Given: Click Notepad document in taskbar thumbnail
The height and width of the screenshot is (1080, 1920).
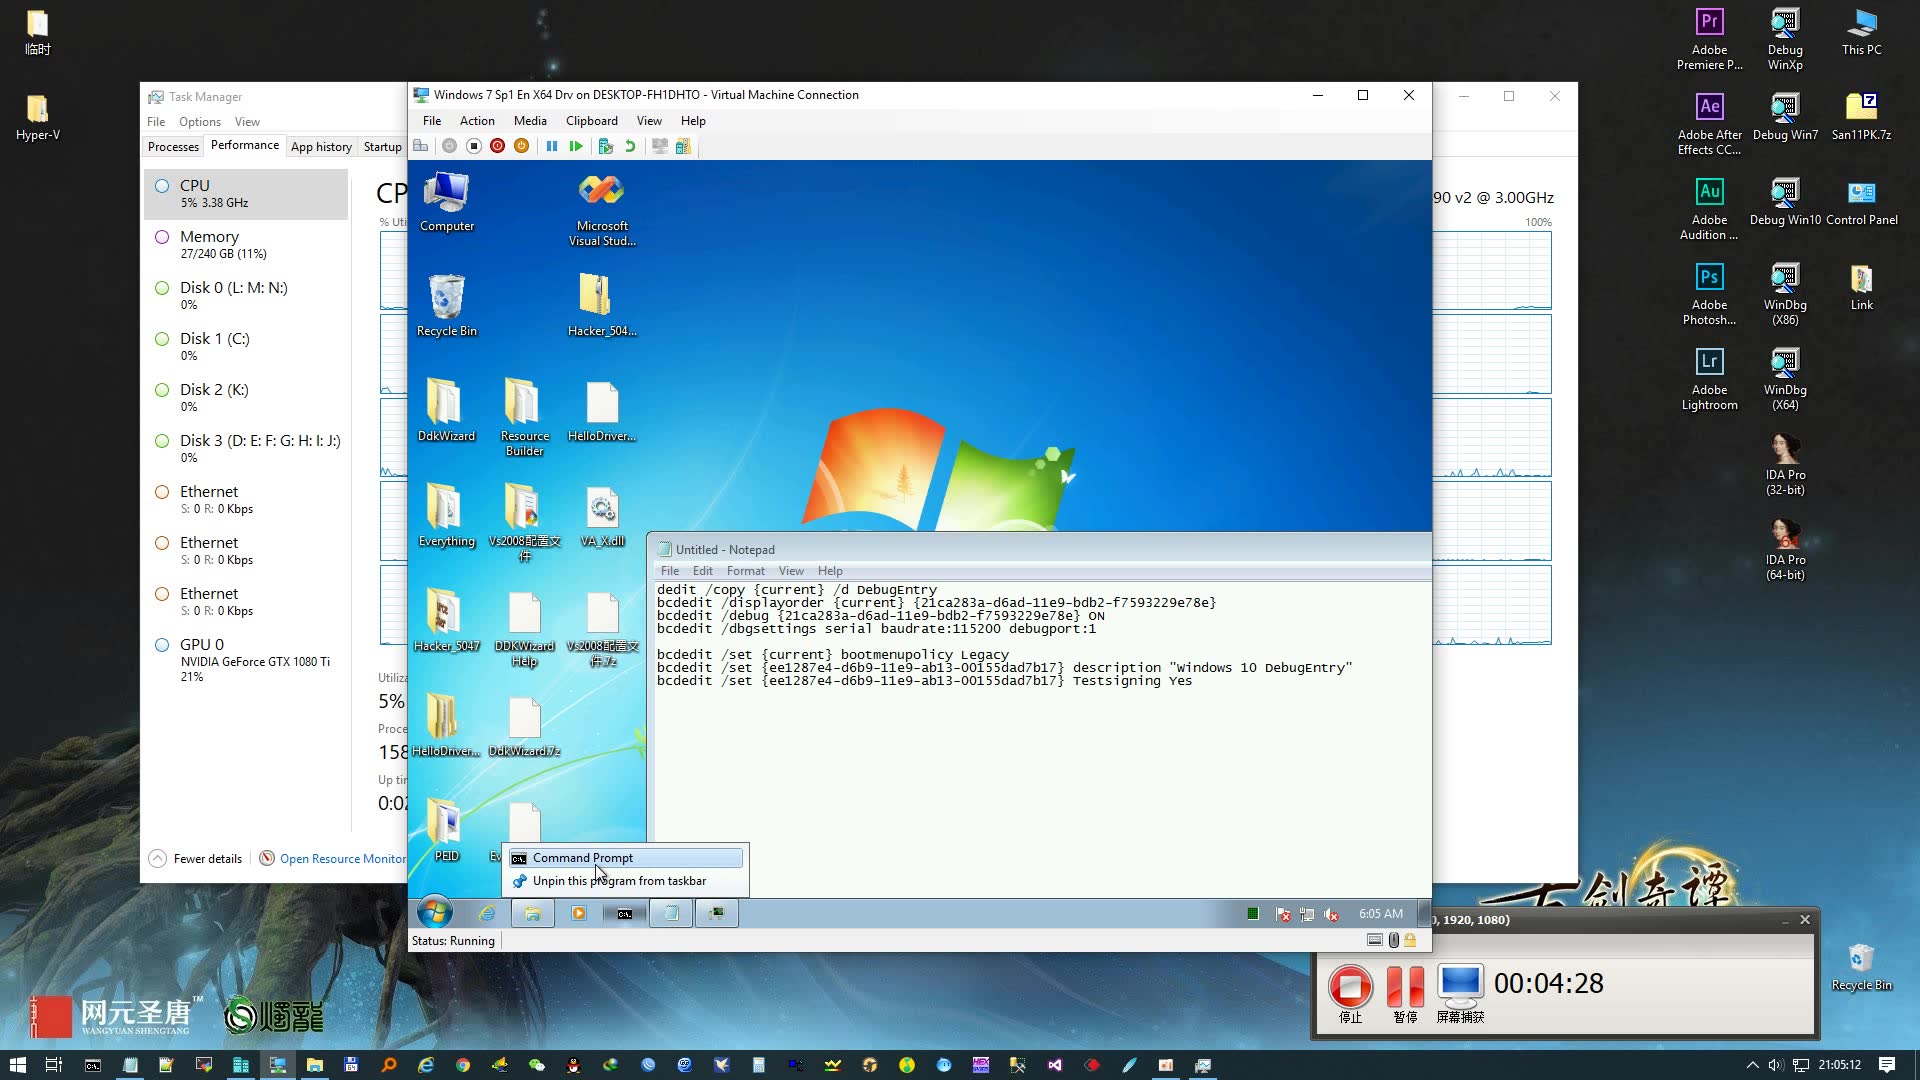Looking at the screenshot, I should pyautogui.click(x=673, y=913).
